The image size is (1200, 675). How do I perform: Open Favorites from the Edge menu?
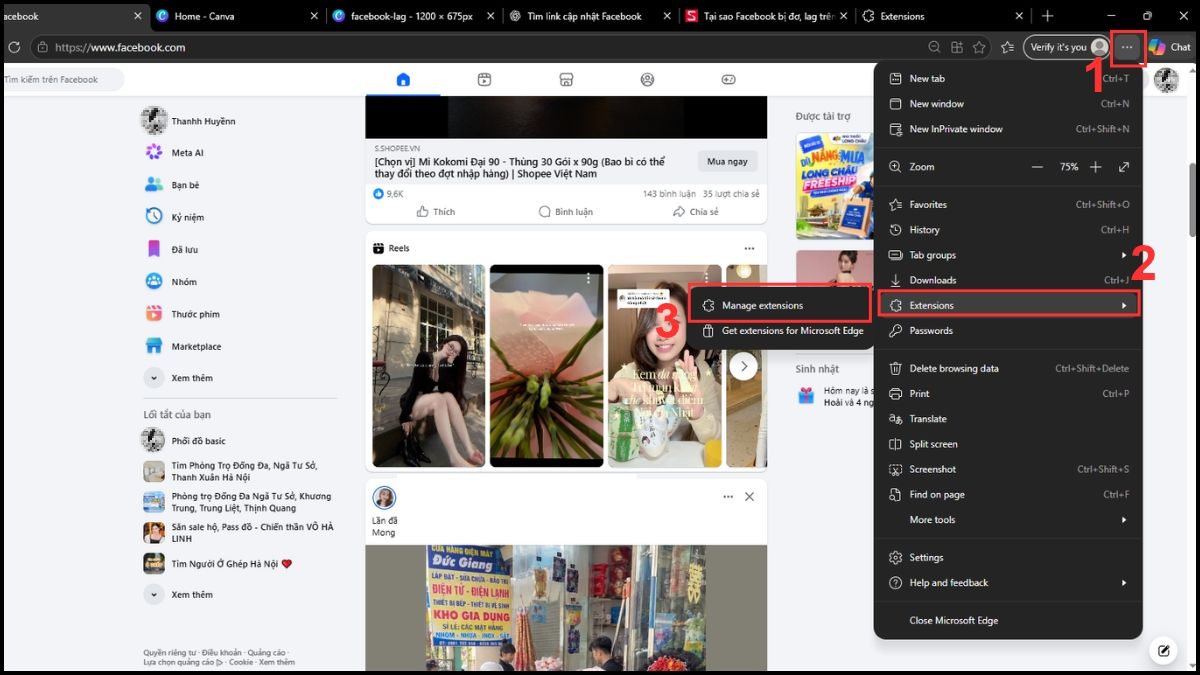tap(1008, 204)
